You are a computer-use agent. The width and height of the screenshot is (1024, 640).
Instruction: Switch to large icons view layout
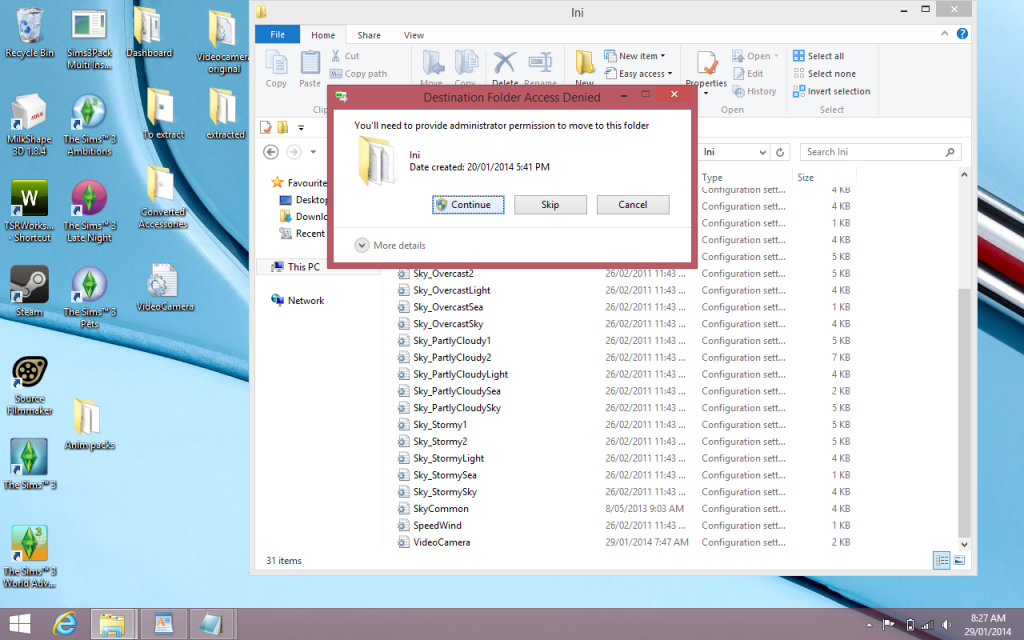(959, 560)
